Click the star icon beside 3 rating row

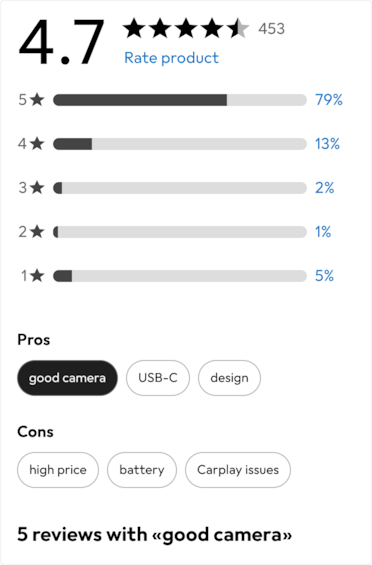[x=37, y=187]
